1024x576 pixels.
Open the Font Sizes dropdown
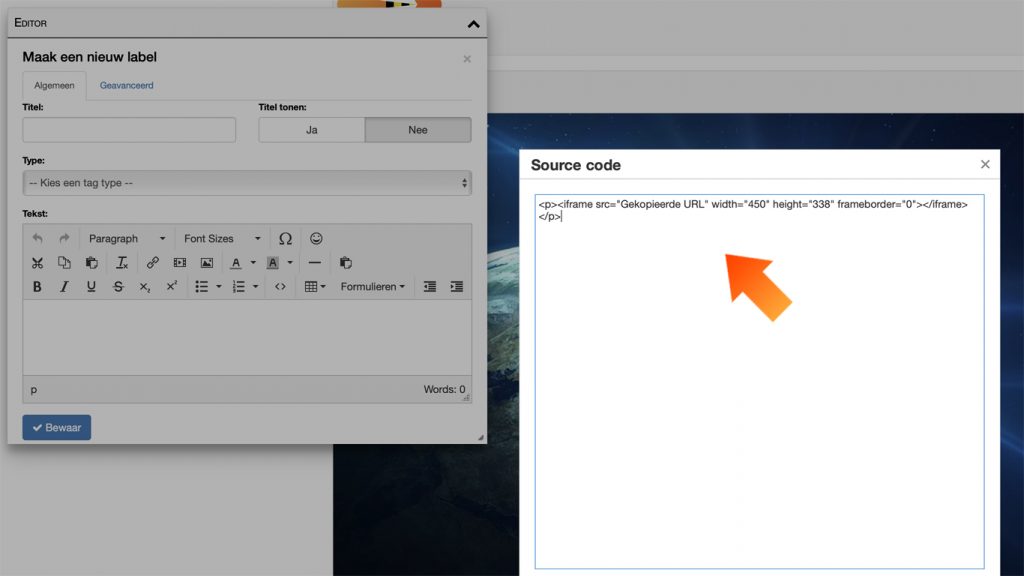pos(221,238)
